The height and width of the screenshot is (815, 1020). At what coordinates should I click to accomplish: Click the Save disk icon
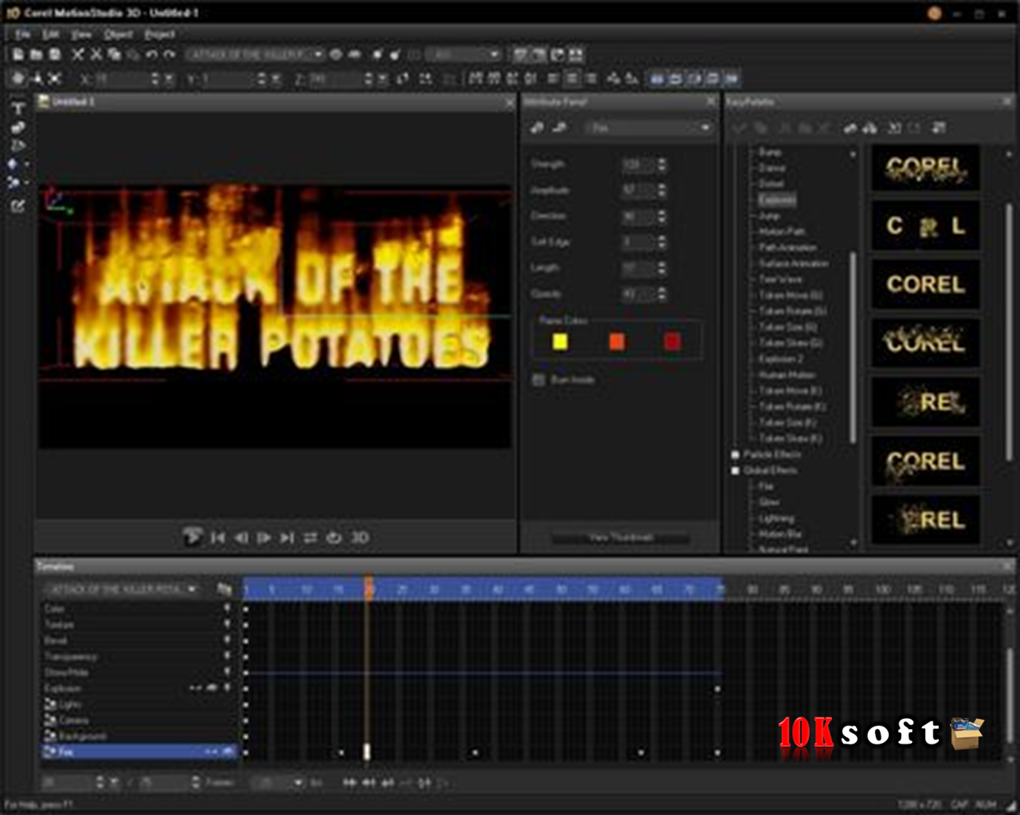55,55
